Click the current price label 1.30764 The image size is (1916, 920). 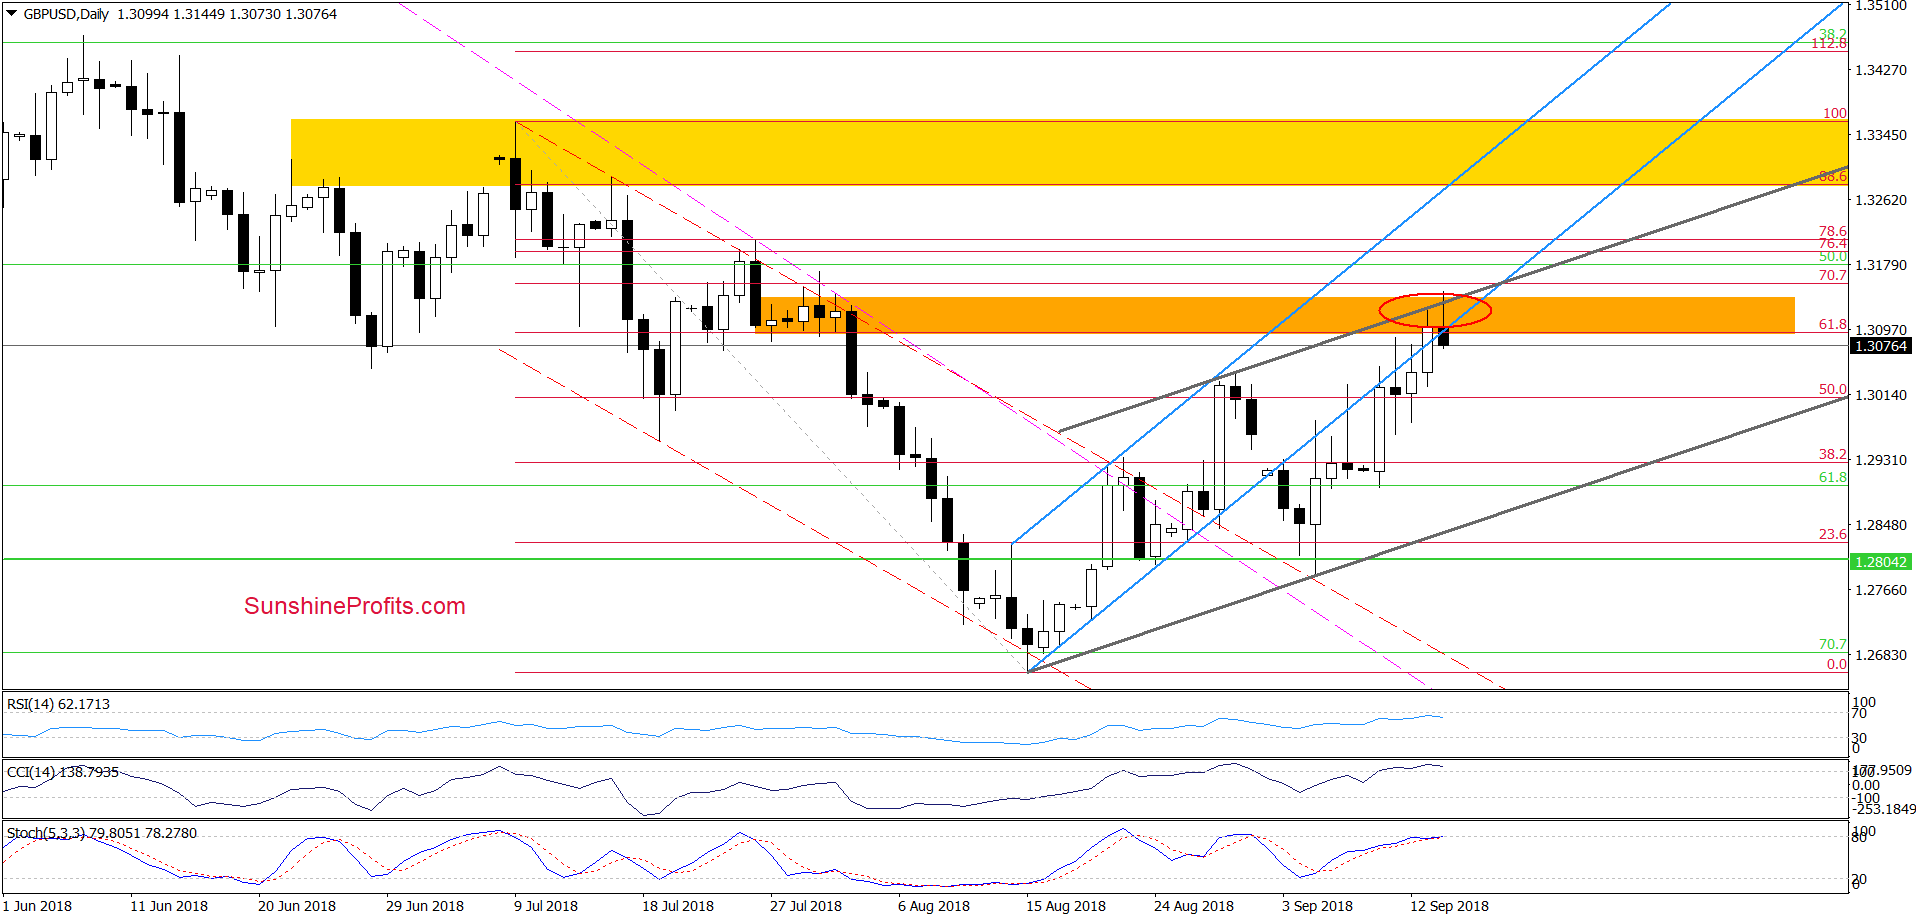pyautogui.click(x=1880, y=346)
